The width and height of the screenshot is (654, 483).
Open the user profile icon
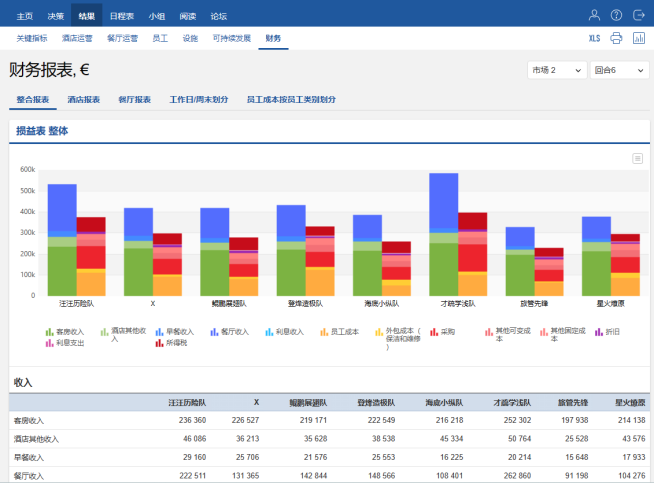pyautogui.click(x=594, y=15)
